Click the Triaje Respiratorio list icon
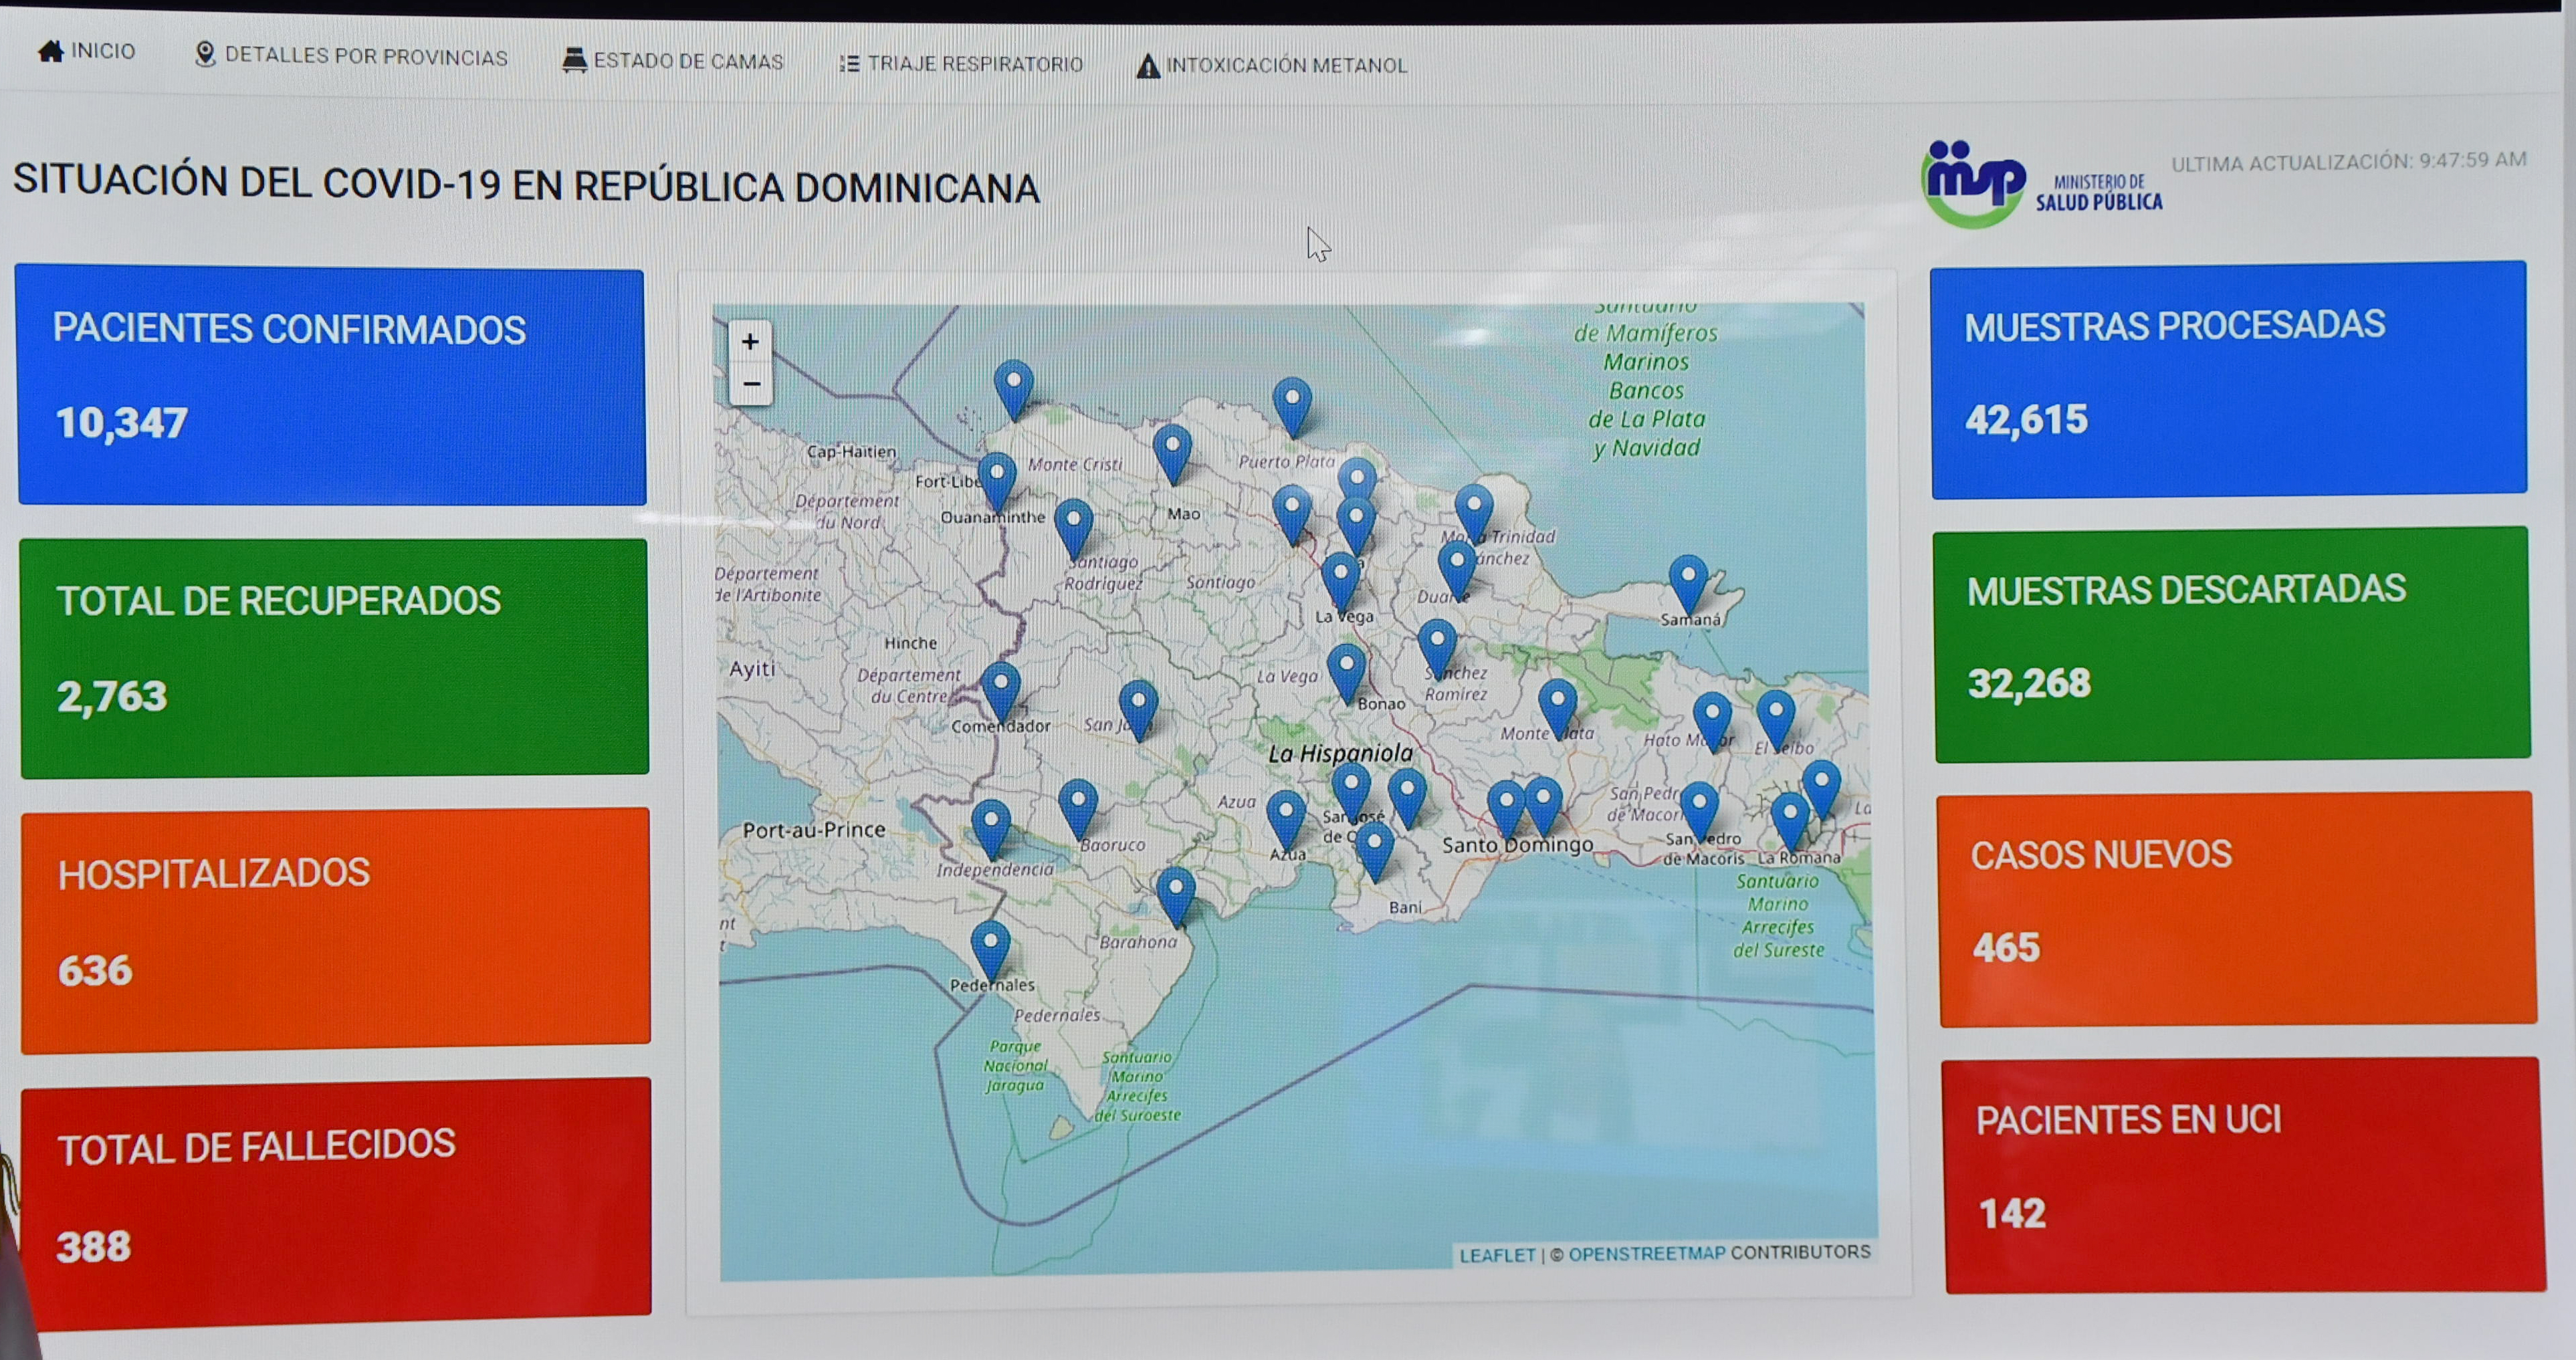Image resolution: width=2576 pixels, height=1360 pixels. [x=849, y=64]
